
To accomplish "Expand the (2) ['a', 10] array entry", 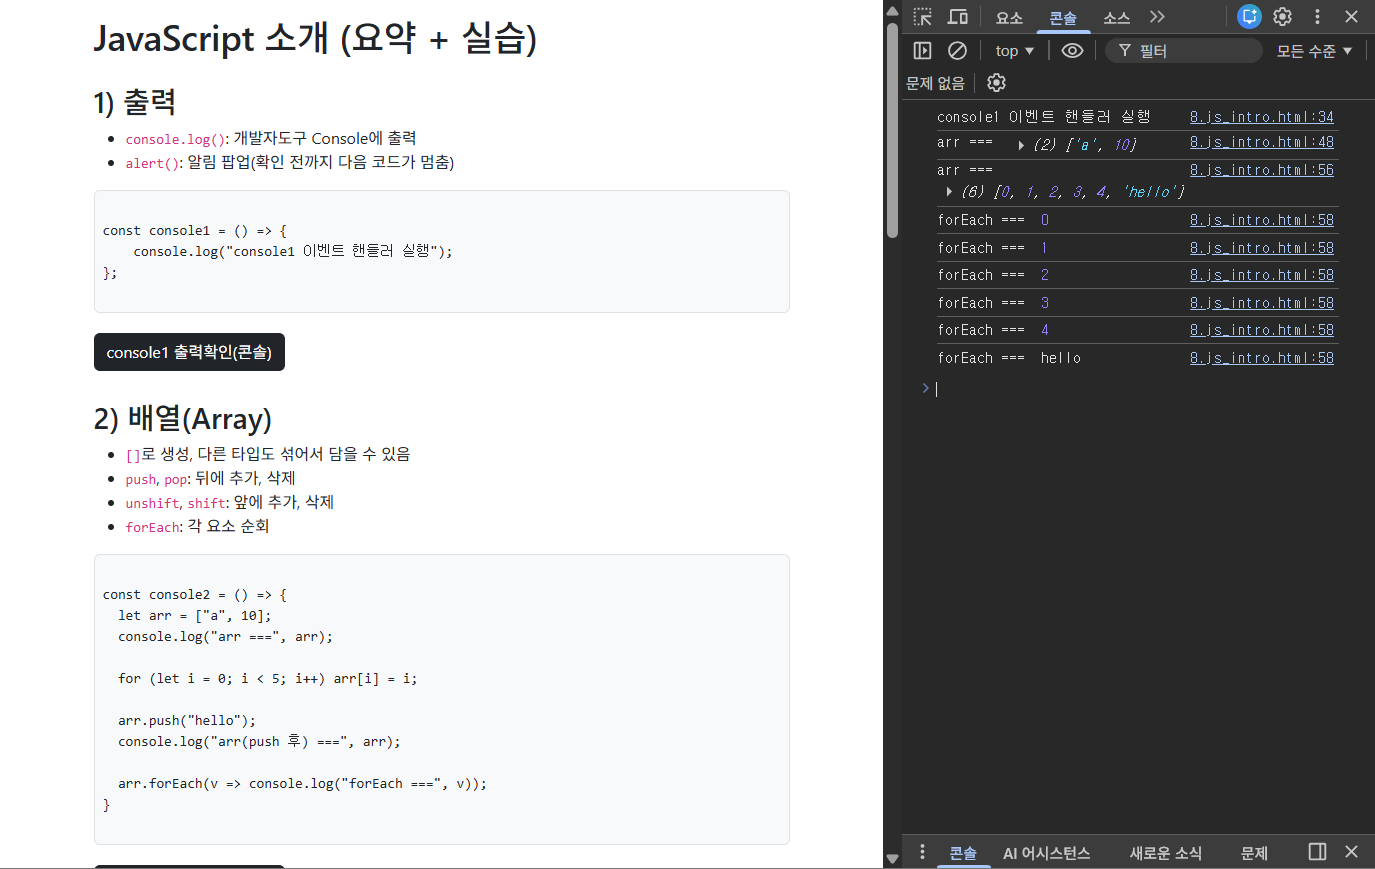I will point(1021,145).
